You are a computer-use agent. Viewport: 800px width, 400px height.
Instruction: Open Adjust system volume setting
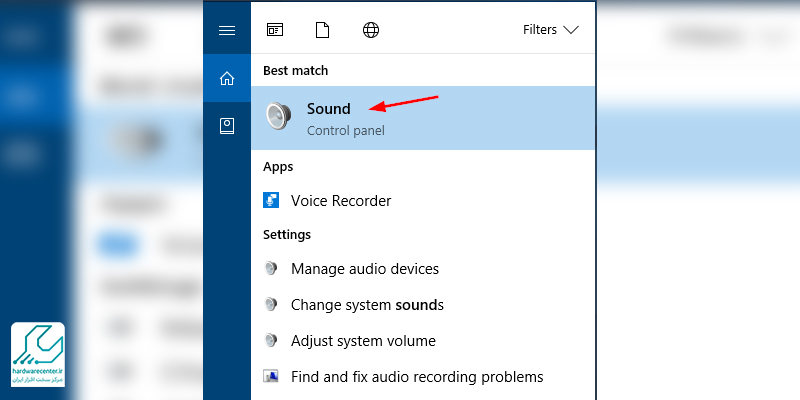(363, 341)
